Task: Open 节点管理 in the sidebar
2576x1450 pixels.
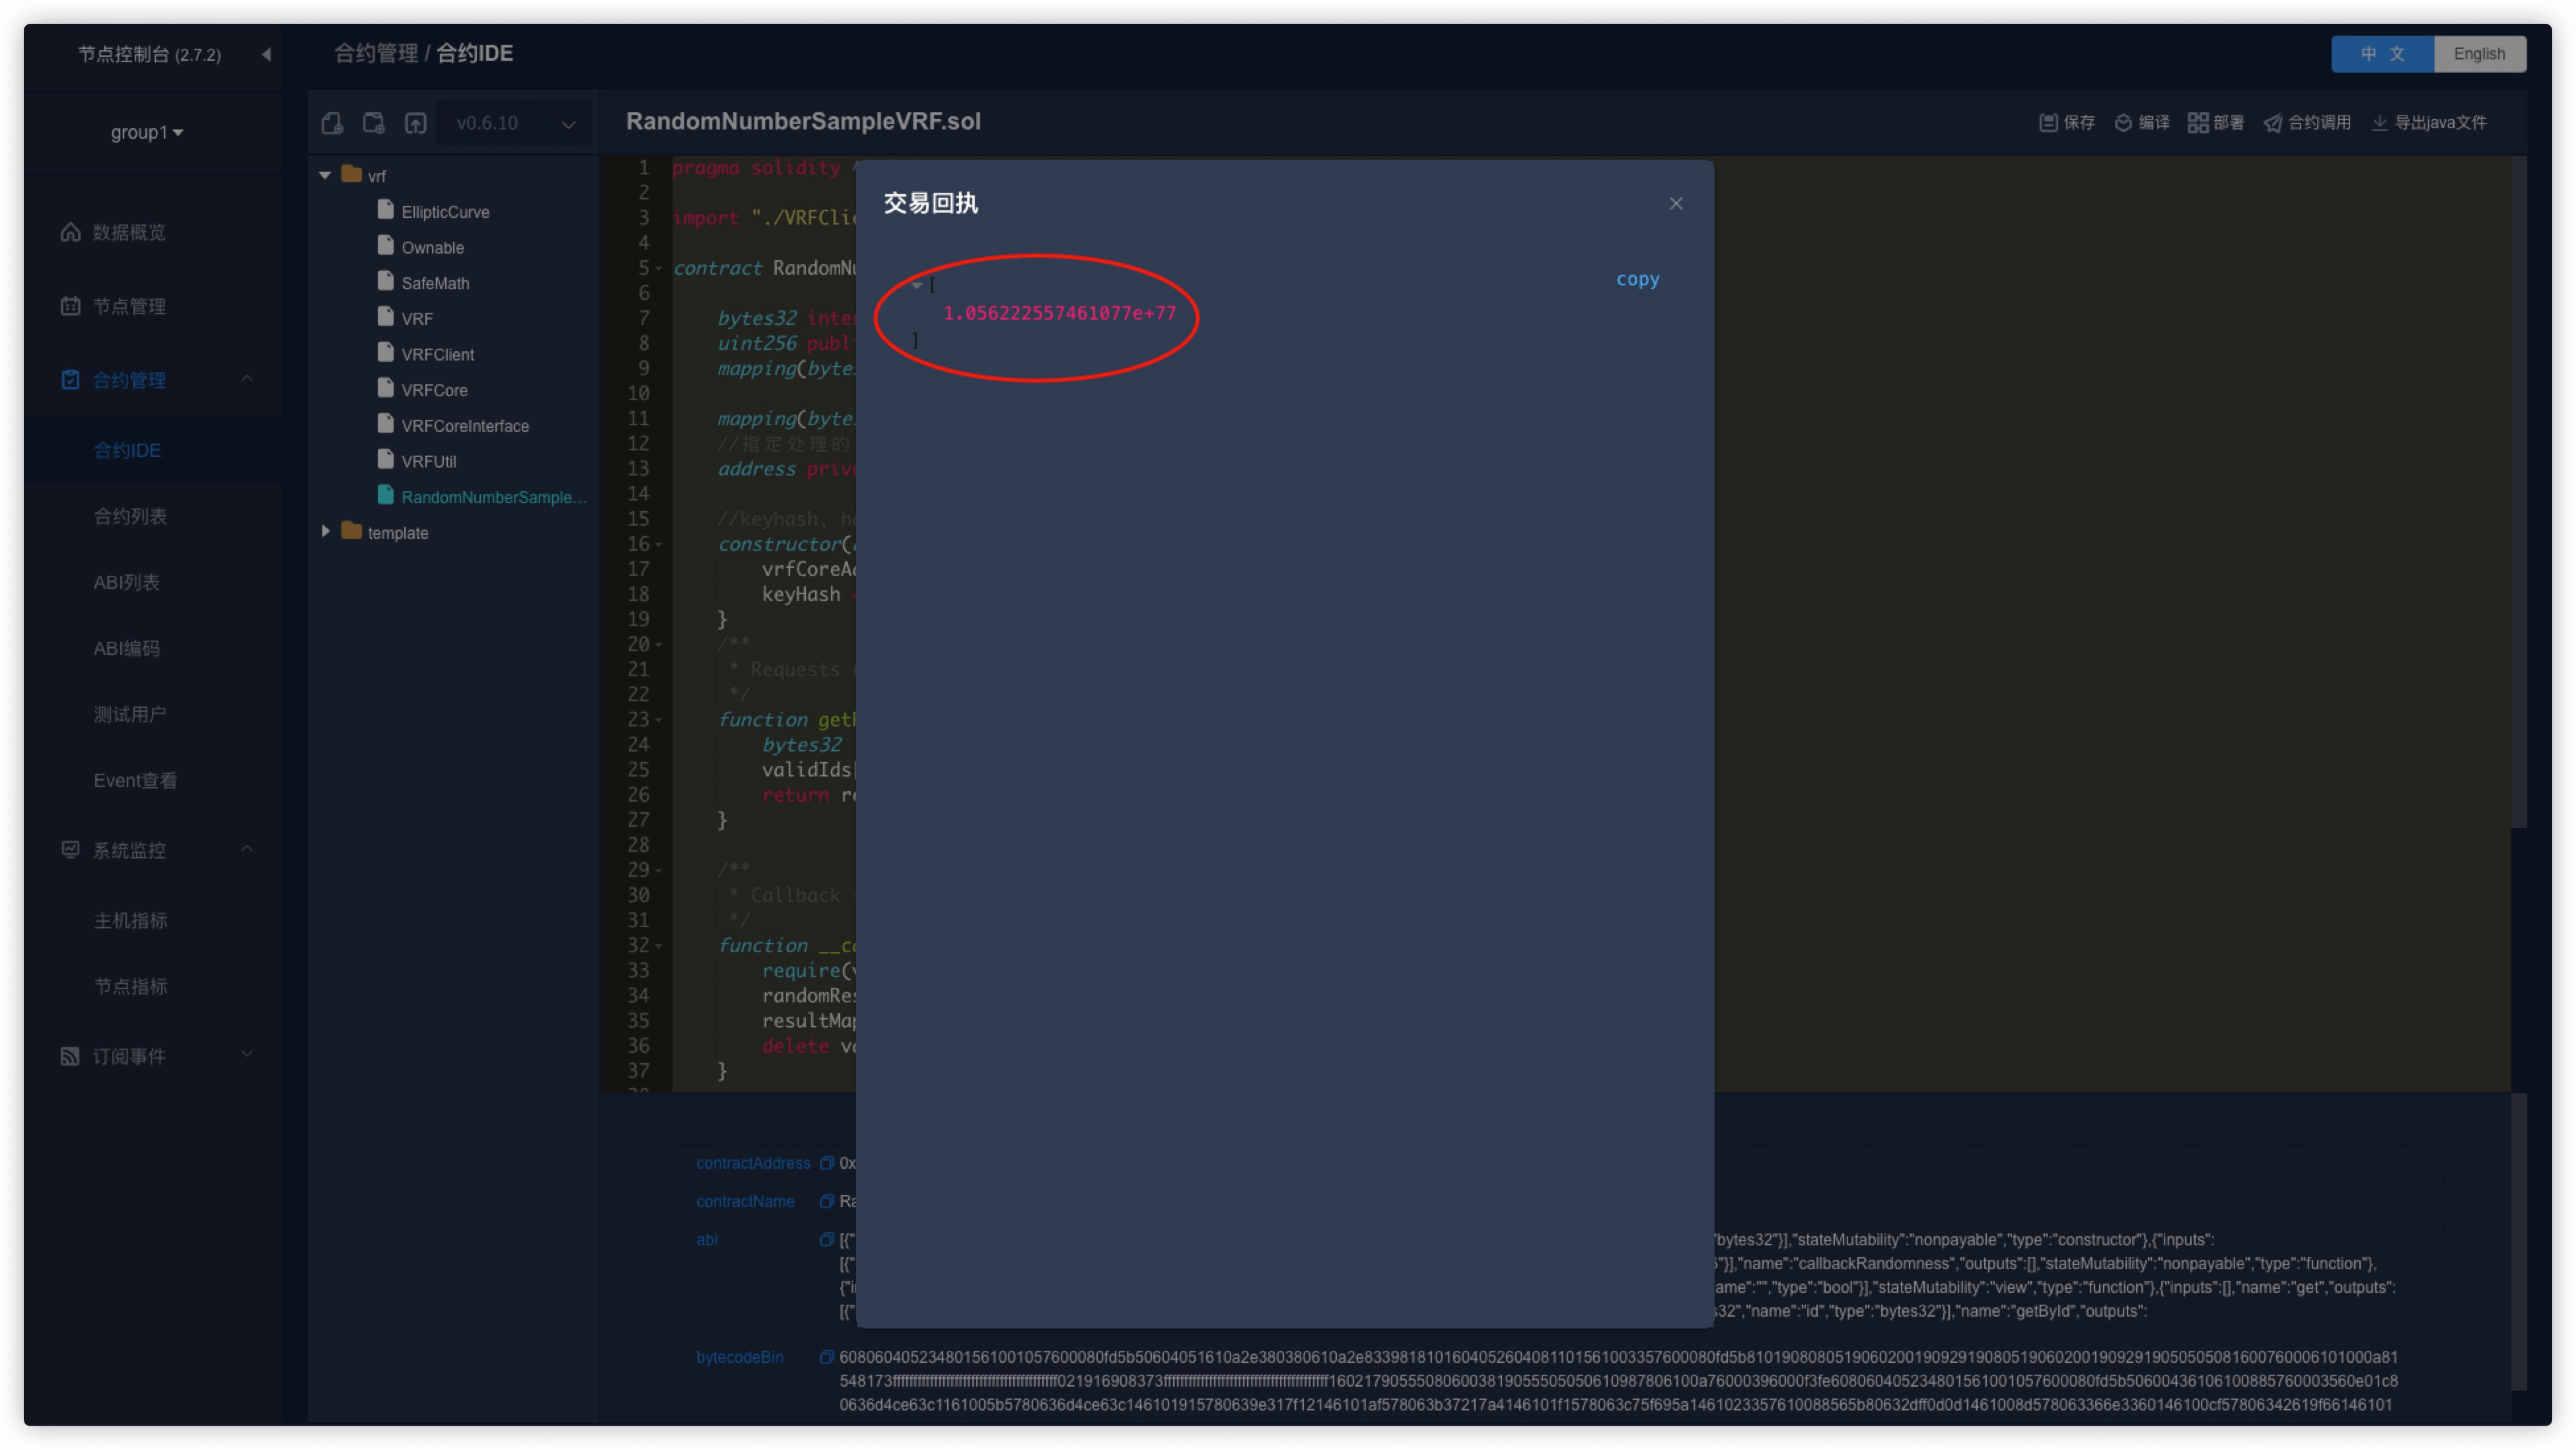Action: [129, 306]
